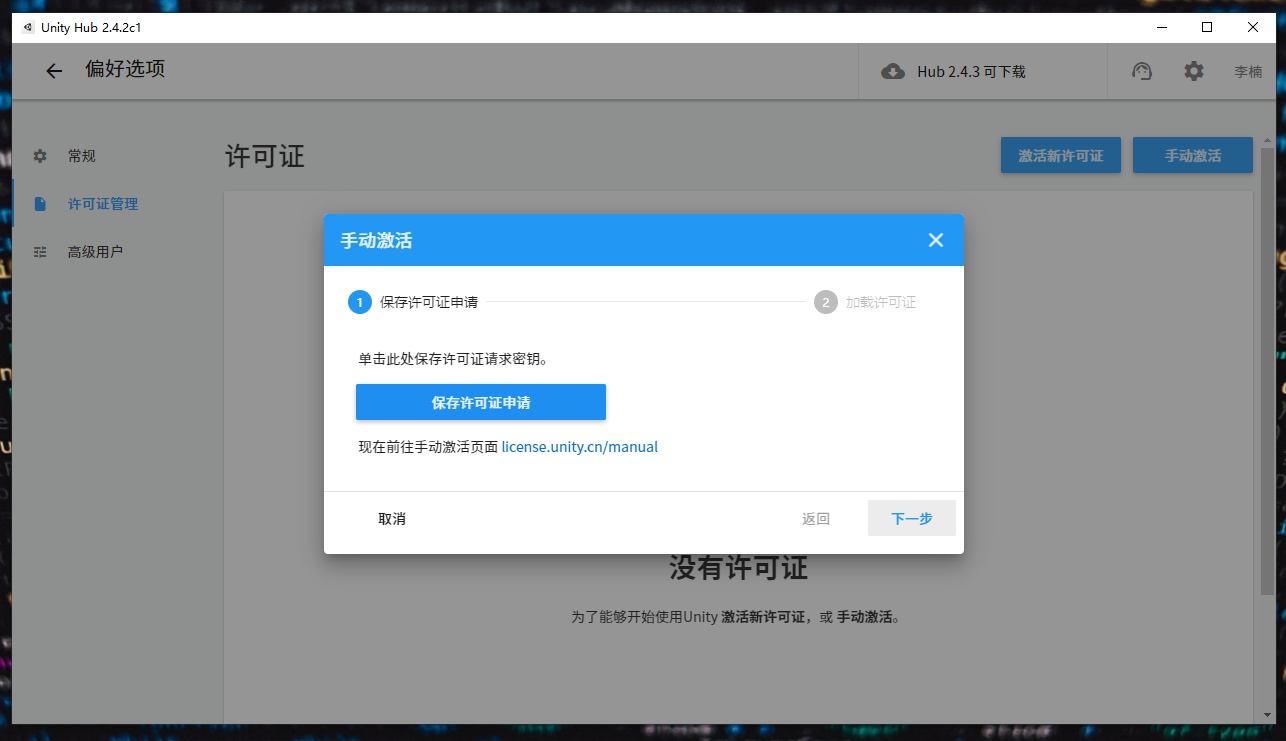Click the 返回 button in the dialog
Viewport: 1286px width, 741px height.
tap(816, 519)
